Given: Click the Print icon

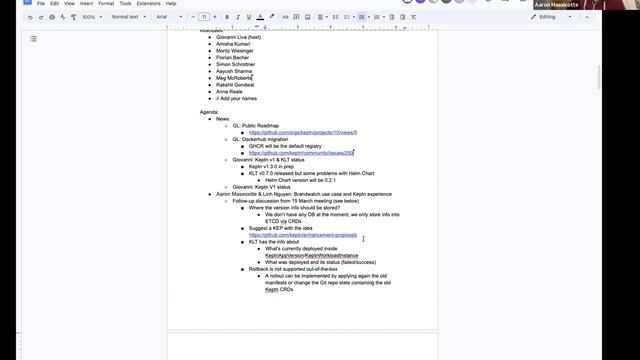Looking at the screenshot, I should [x=52, y=17].
